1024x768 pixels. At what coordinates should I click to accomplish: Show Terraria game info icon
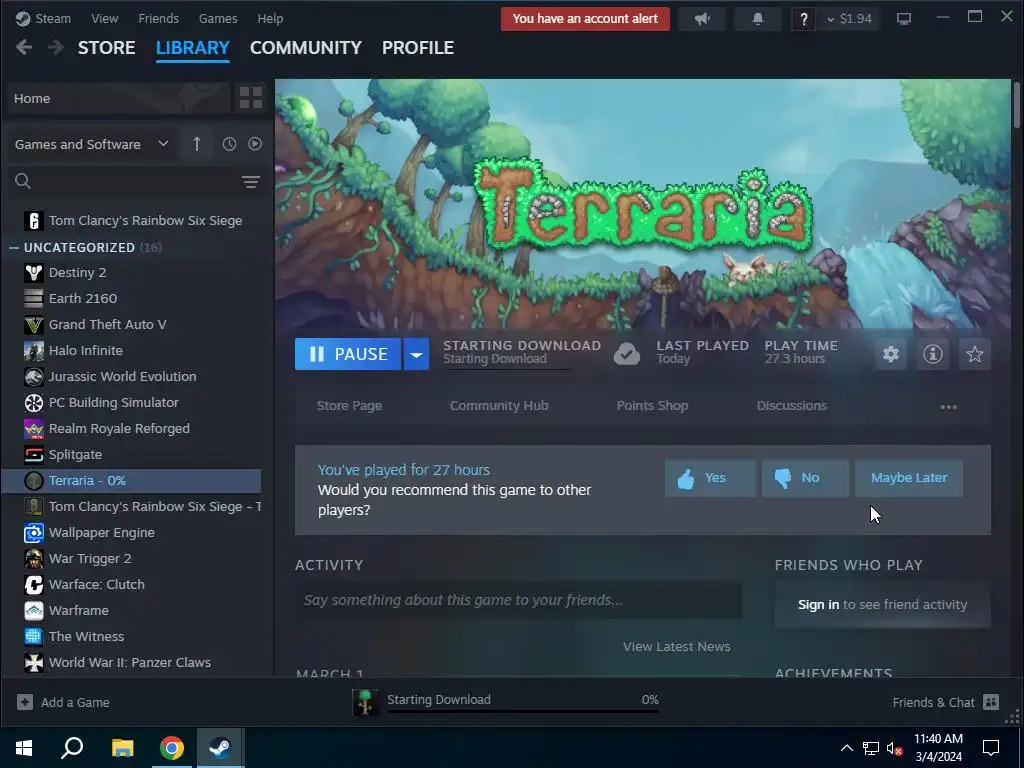(933, 354)
